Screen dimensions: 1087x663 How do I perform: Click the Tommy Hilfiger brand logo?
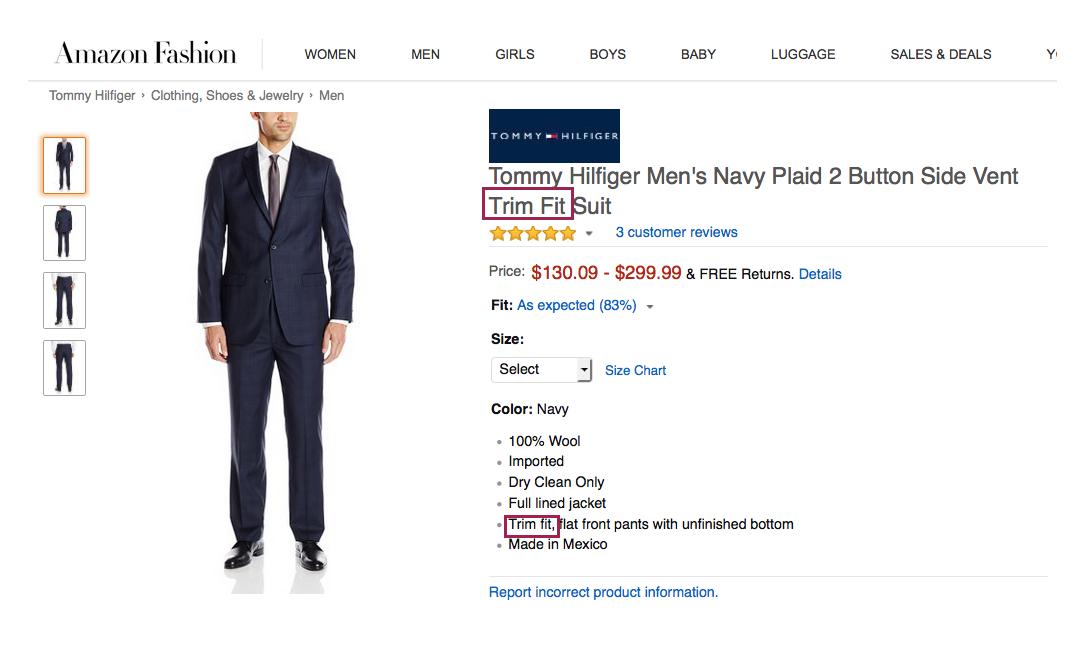(x=554, y=136)
